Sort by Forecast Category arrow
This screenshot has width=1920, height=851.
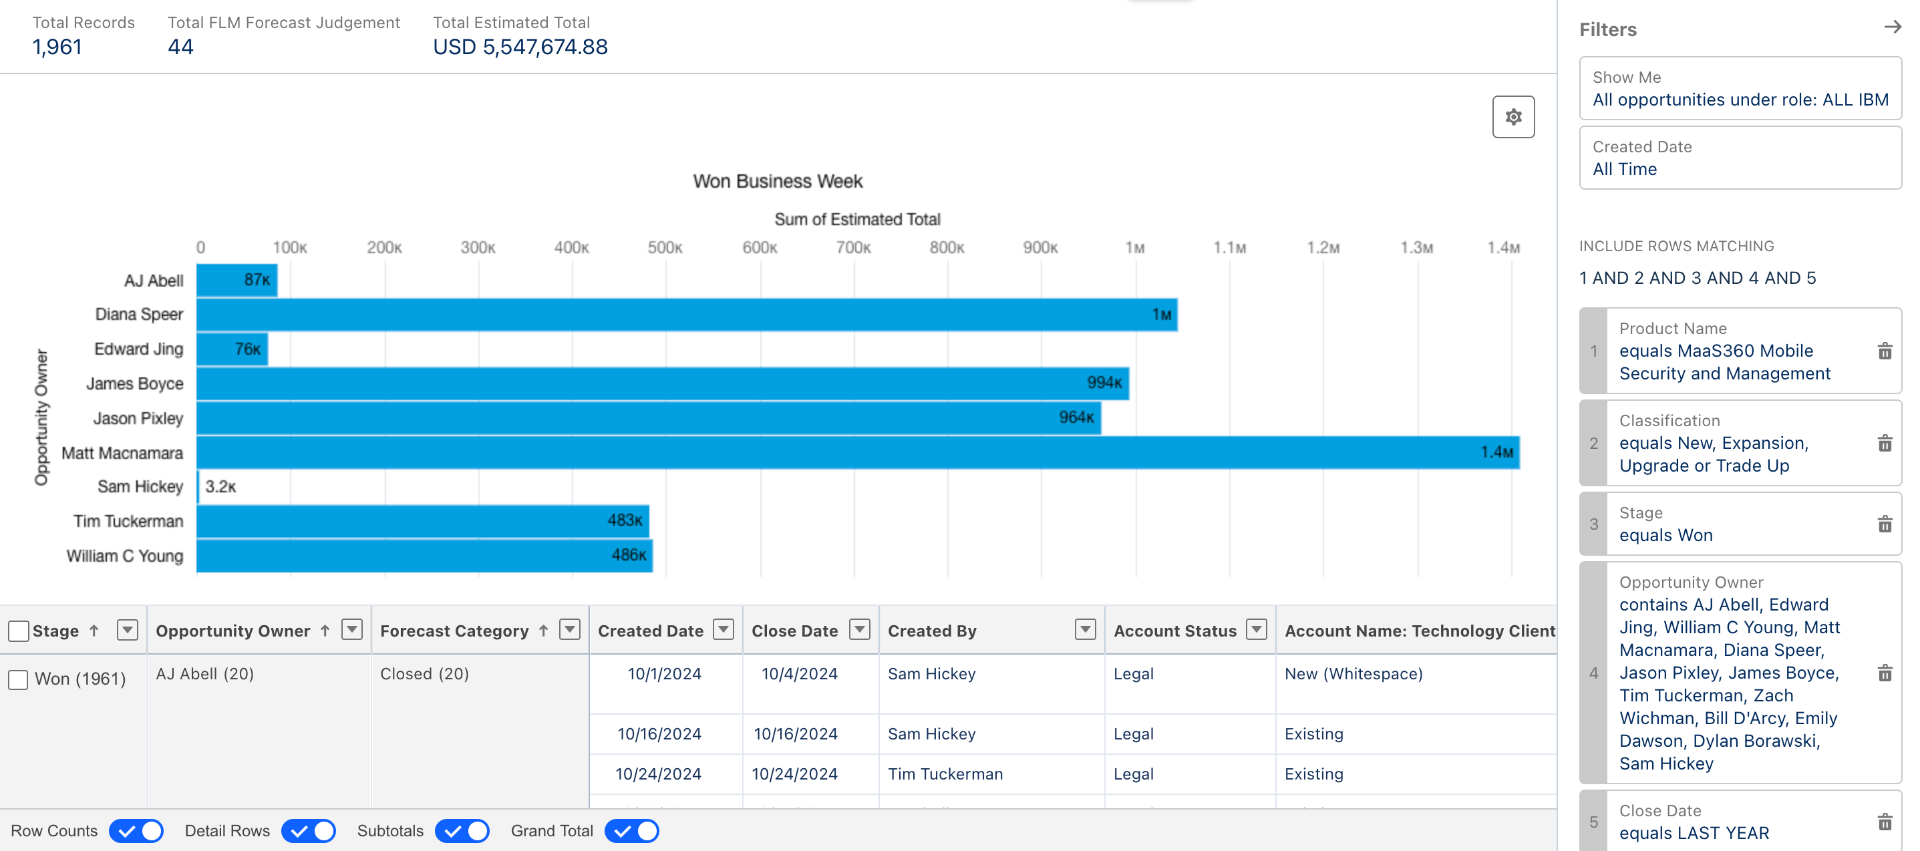pyautogui.click(x=543, y=631)
